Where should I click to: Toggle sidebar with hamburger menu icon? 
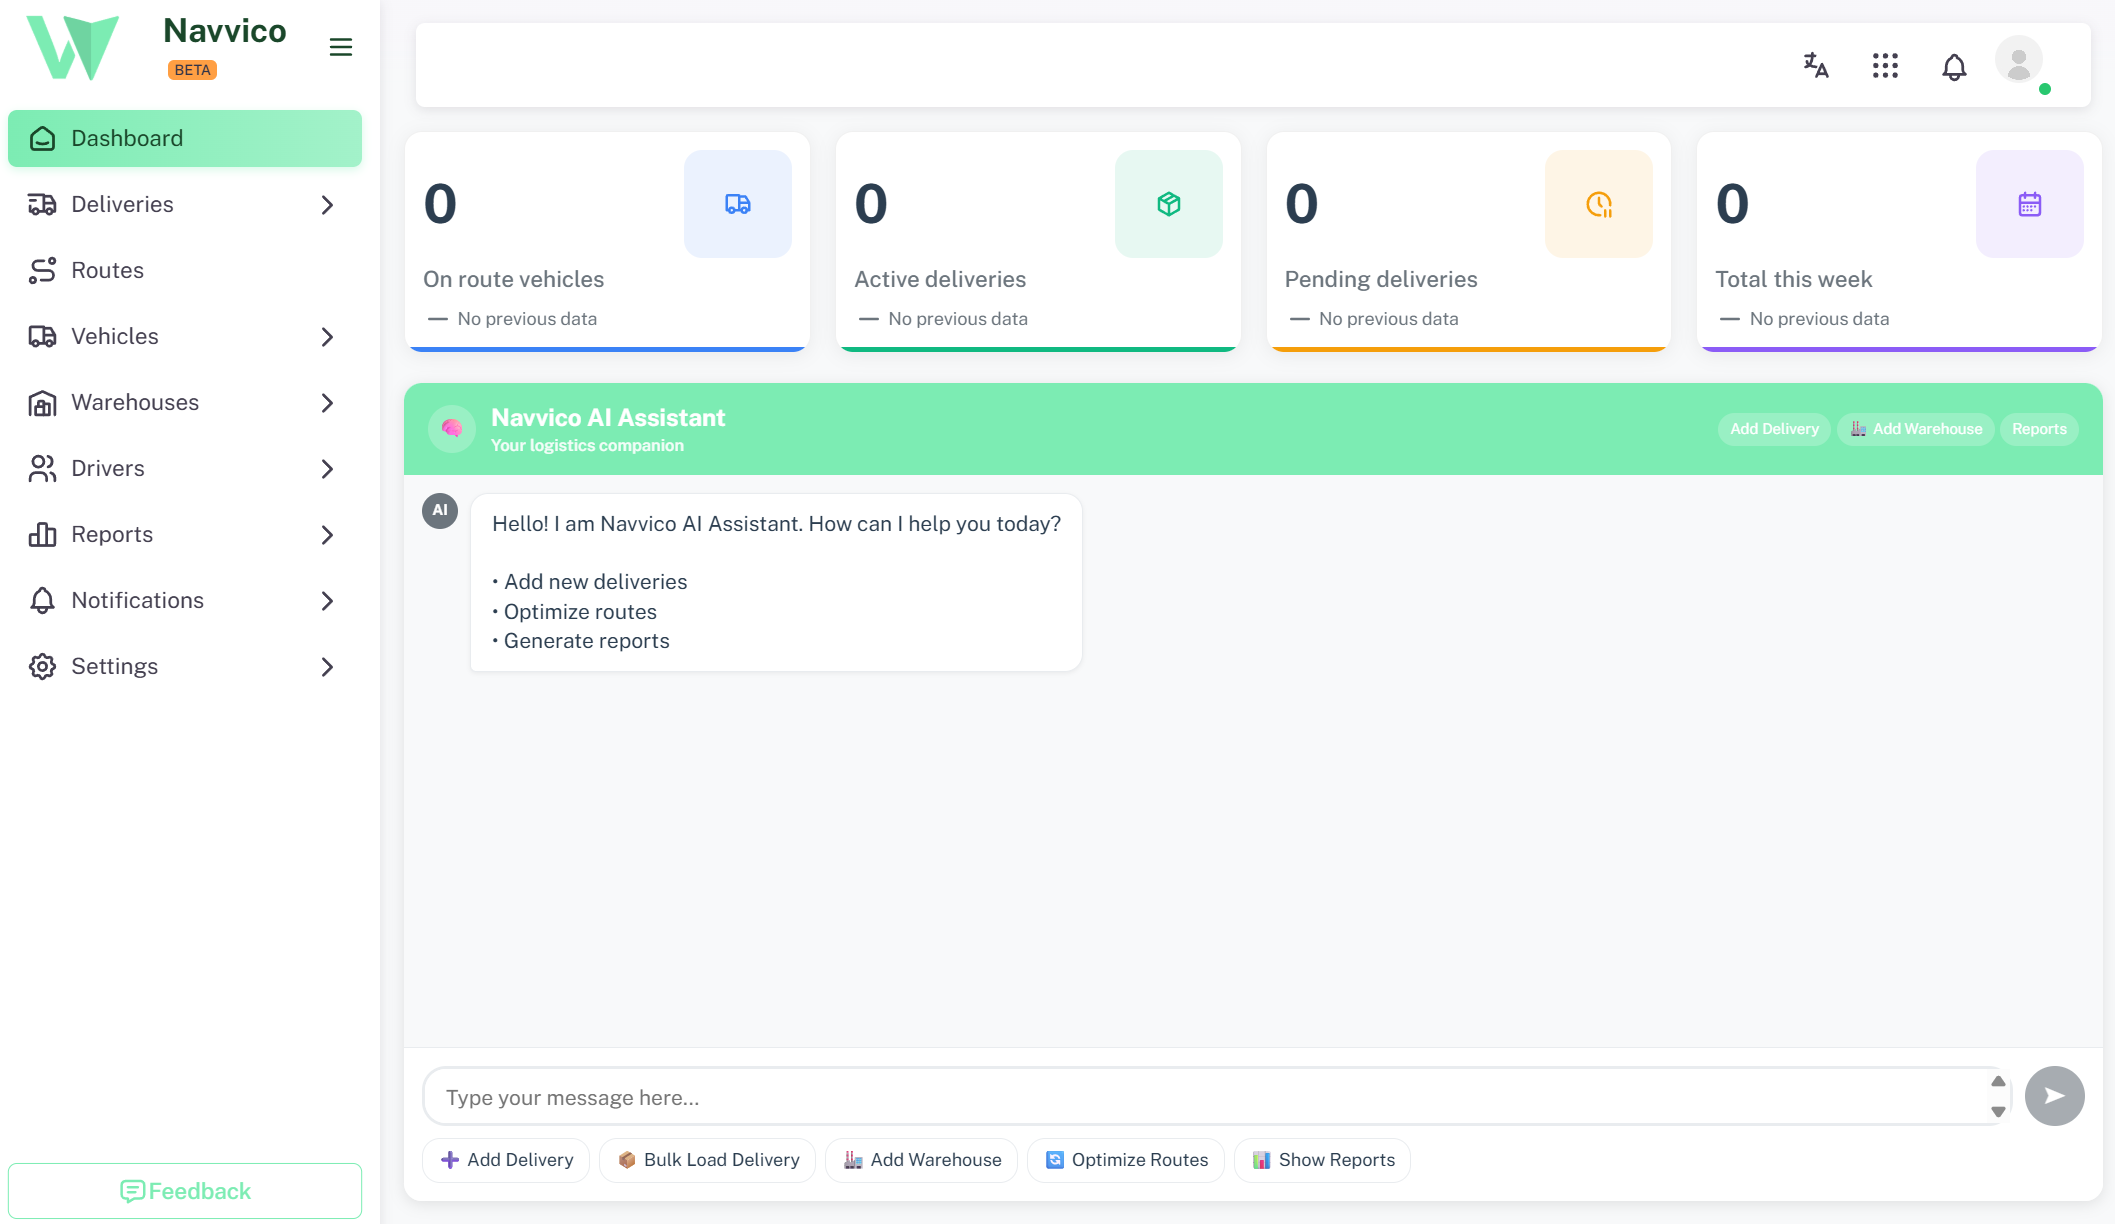[x=341, y=47]
